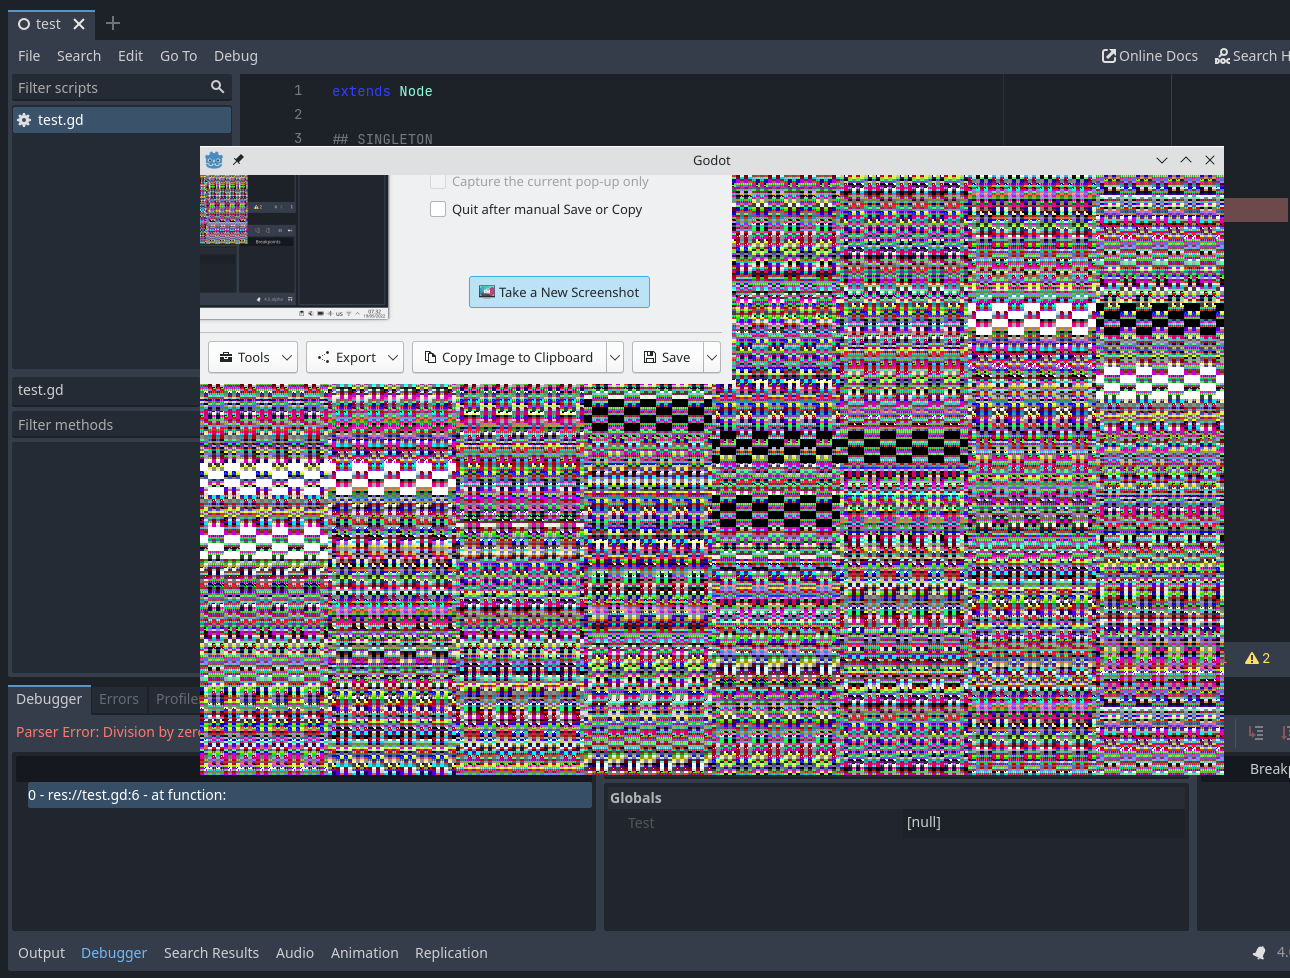Switch to the Errors tab
This screenshot has width=1290, height=978.
click(118, 699)
